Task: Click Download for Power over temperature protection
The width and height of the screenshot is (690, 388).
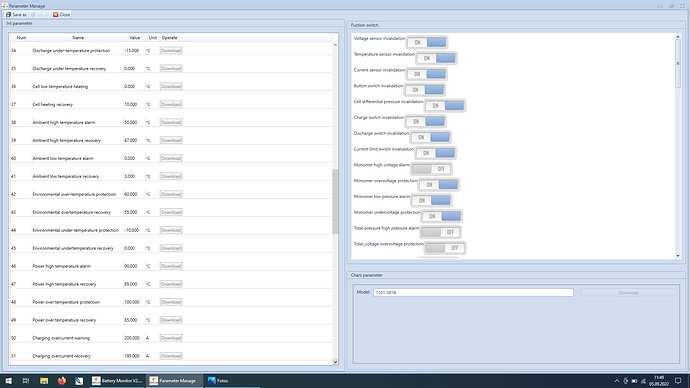Action: pos(171,302)
